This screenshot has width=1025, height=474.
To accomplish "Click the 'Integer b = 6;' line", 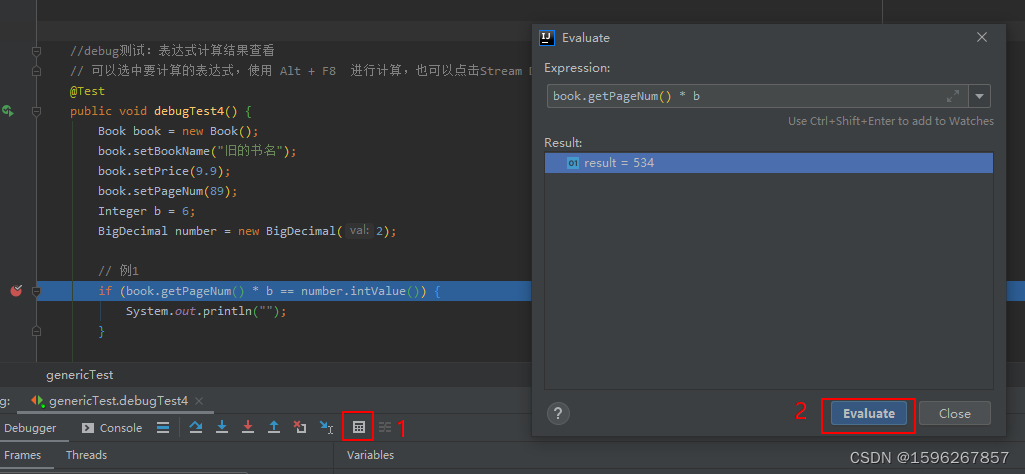I will click(x=147, y=211).
